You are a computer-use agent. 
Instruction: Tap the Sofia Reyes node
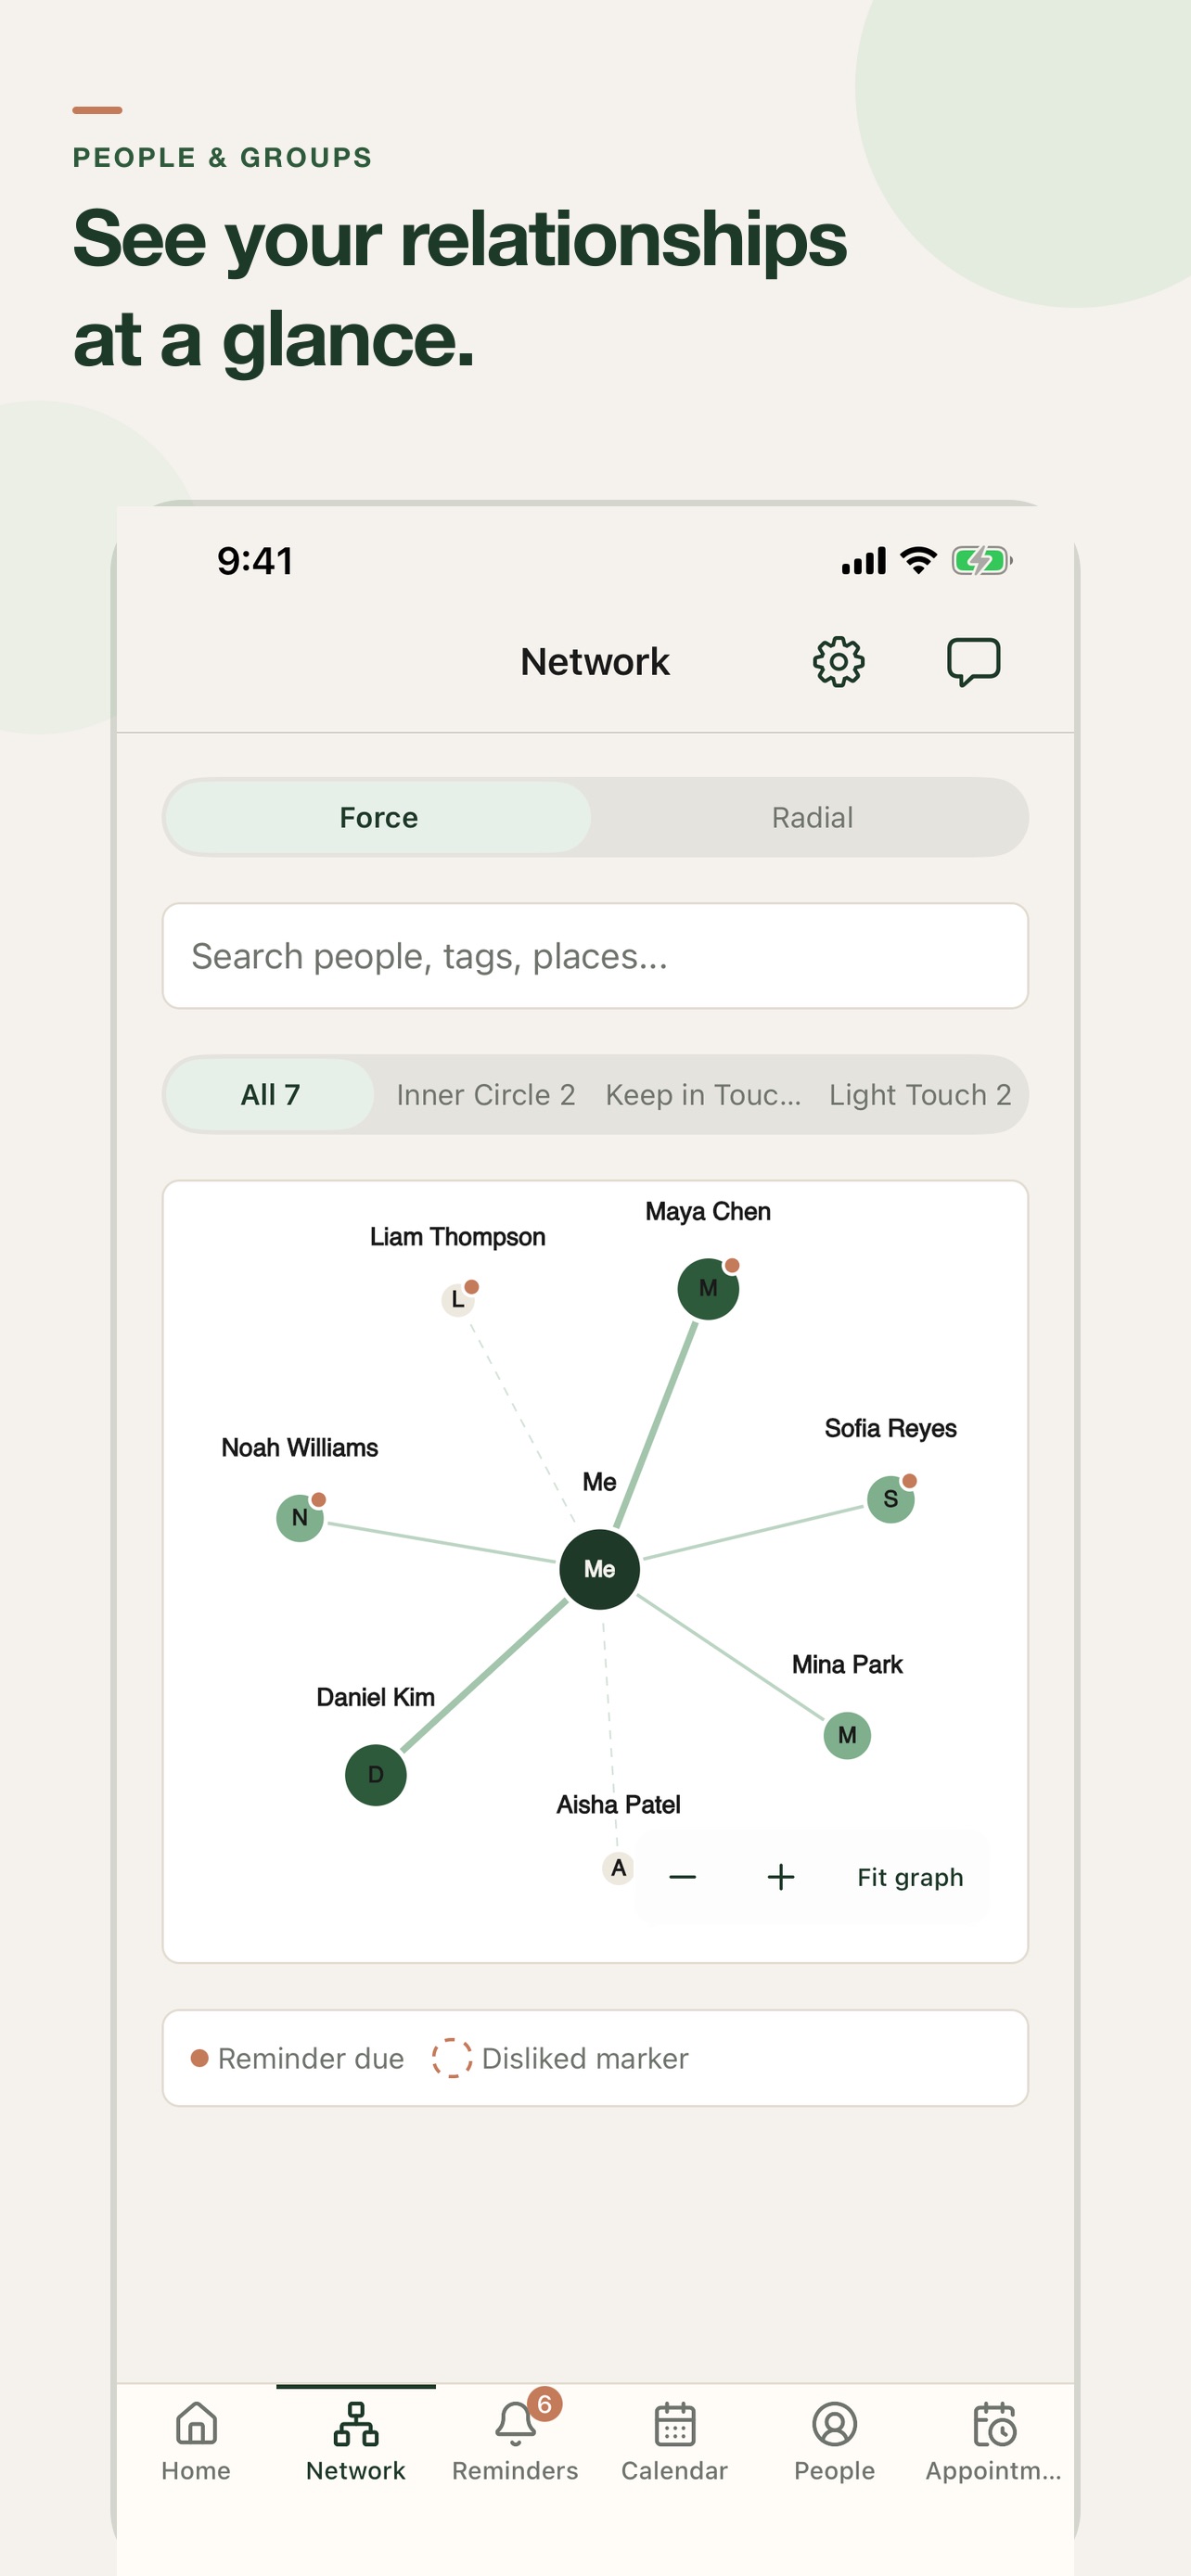point(890,1499)
